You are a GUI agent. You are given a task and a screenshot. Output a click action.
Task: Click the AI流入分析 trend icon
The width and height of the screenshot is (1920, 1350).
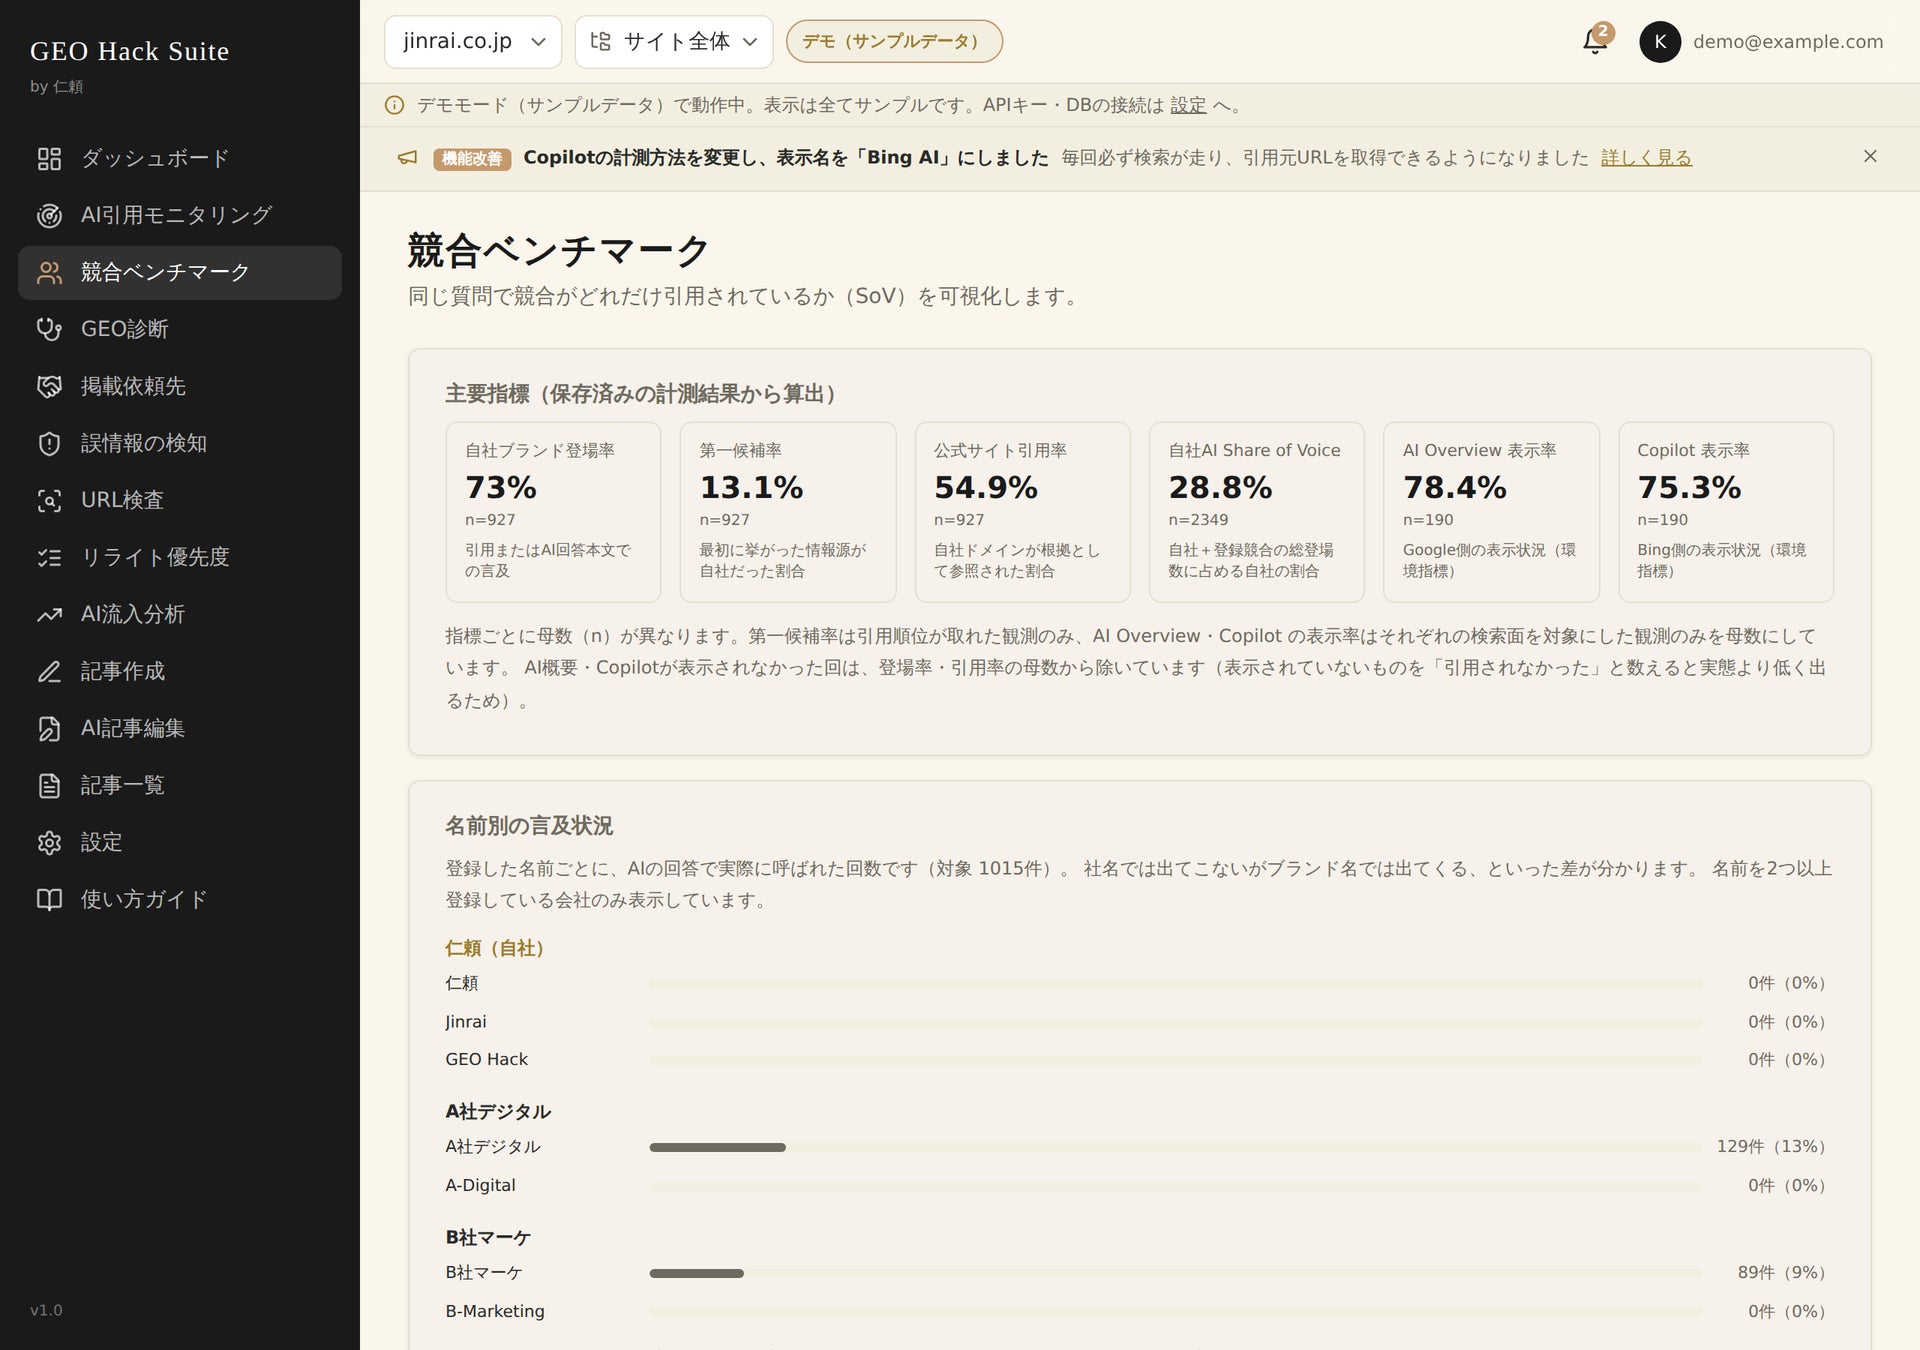click(x=49, y=614)
